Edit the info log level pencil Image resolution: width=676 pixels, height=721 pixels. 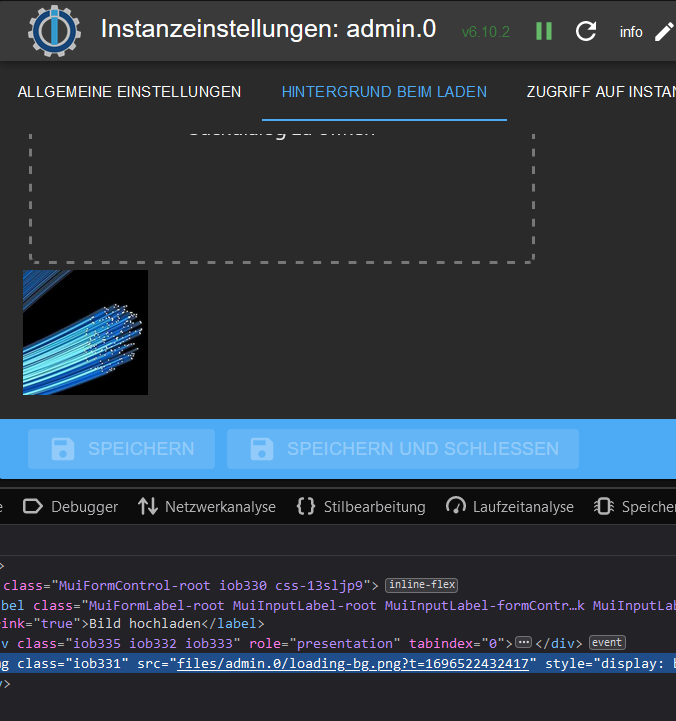(x=664, y=32)
